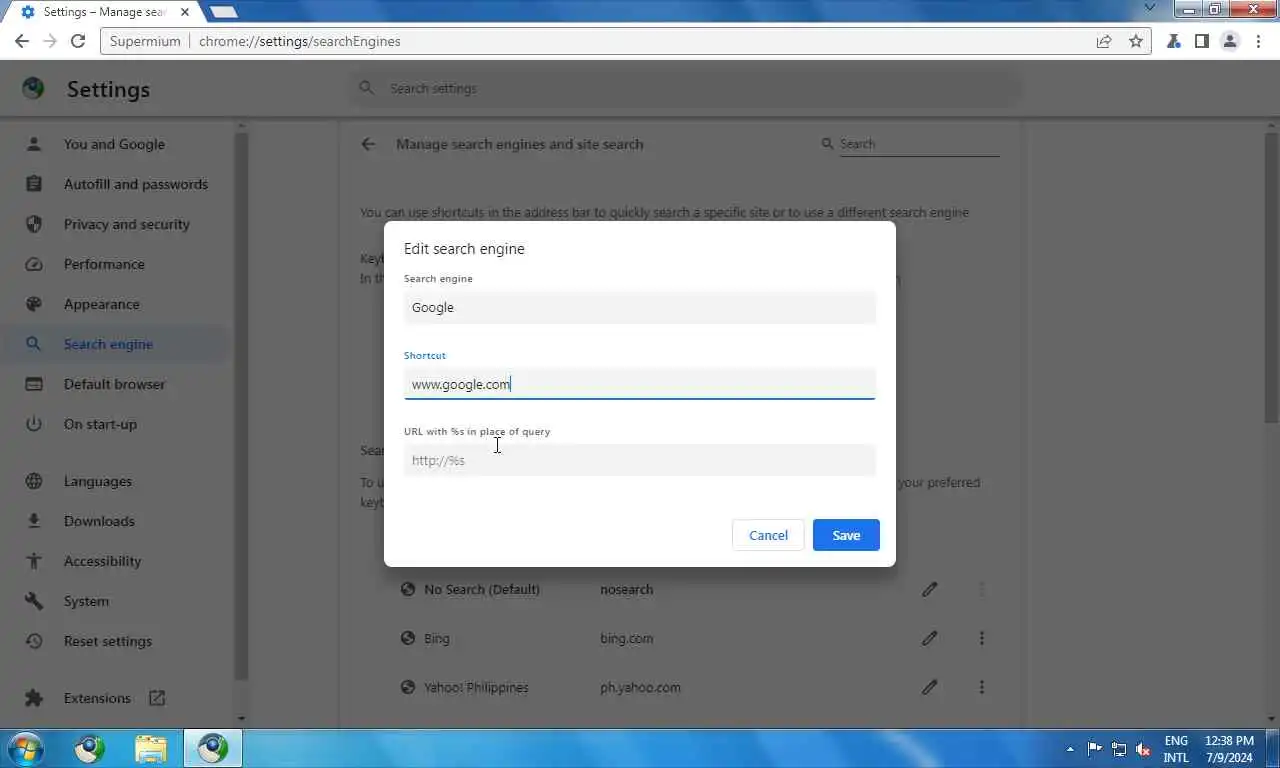This screenshot has width=1280, height=768.
Task: Open Action Center flag icon in tray
Action: (1095, 749)
